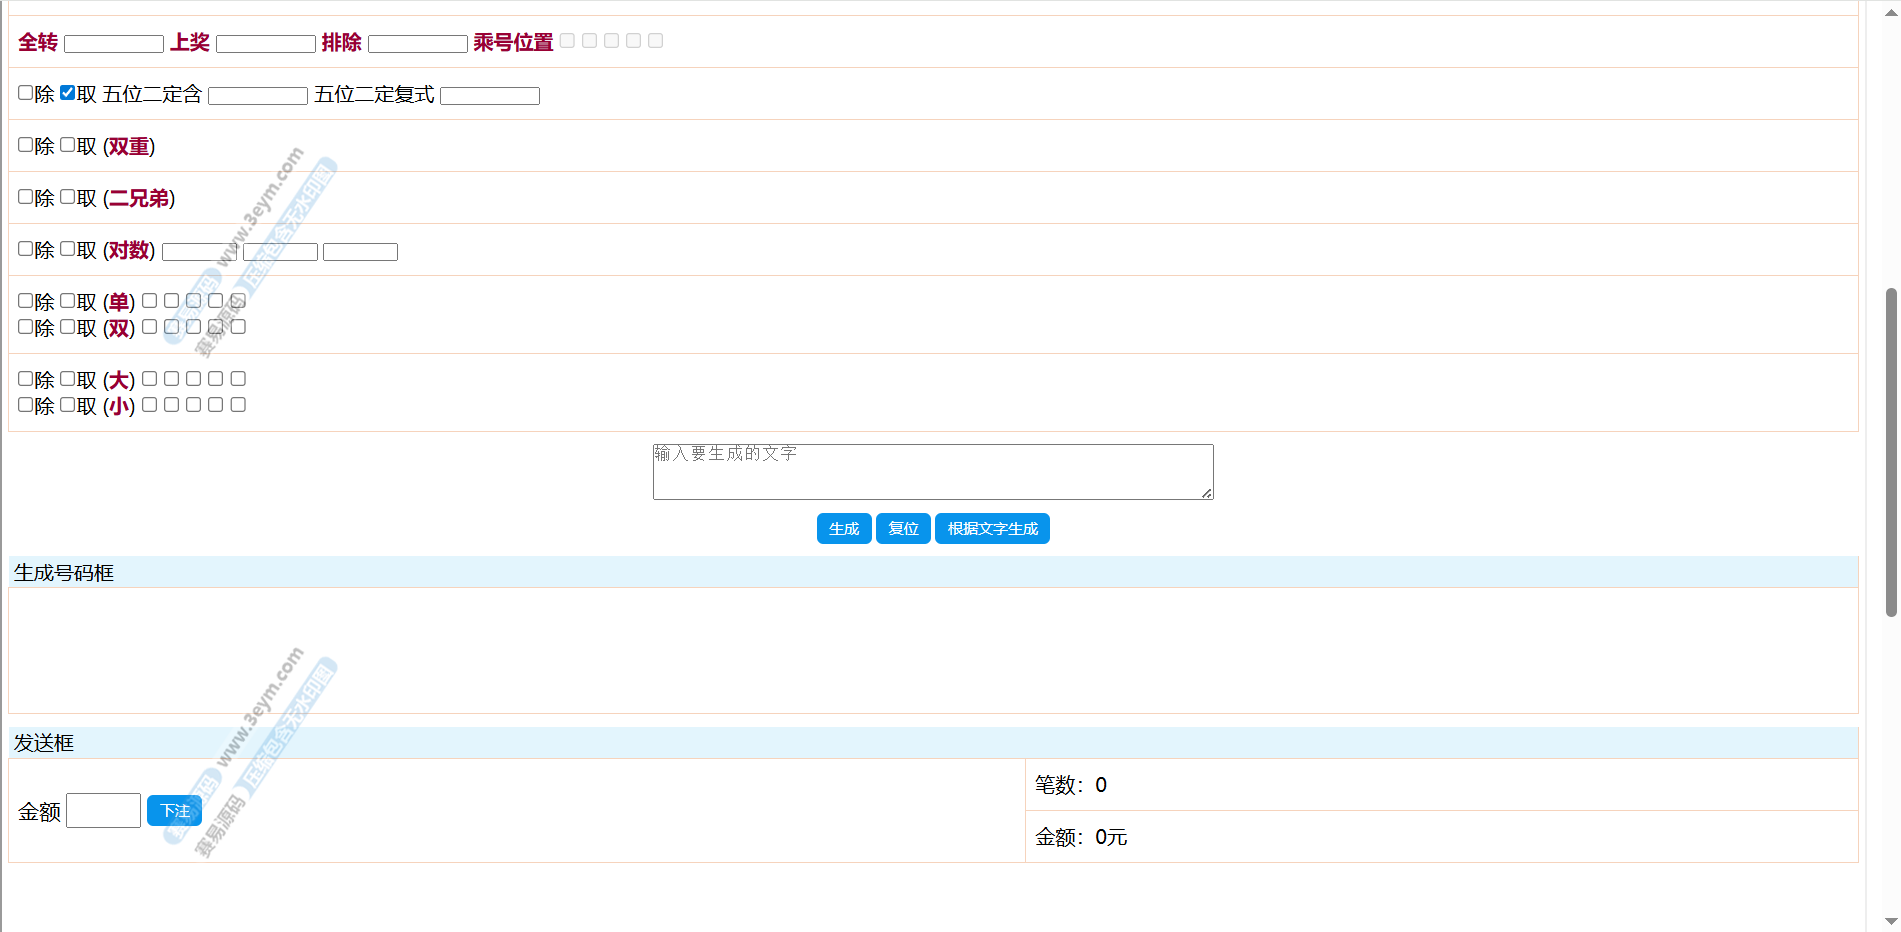Click the 上奖 text box
The image size is (1901, 932).
[x=266, y=44]
